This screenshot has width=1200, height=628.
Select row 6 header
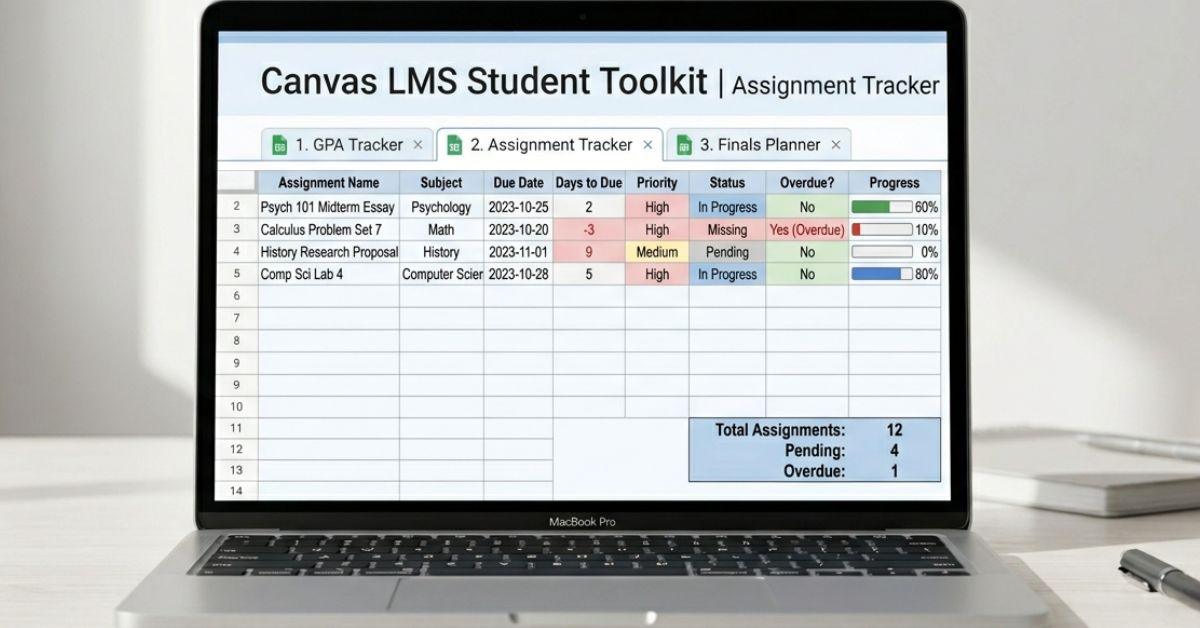tap(237, 296)
